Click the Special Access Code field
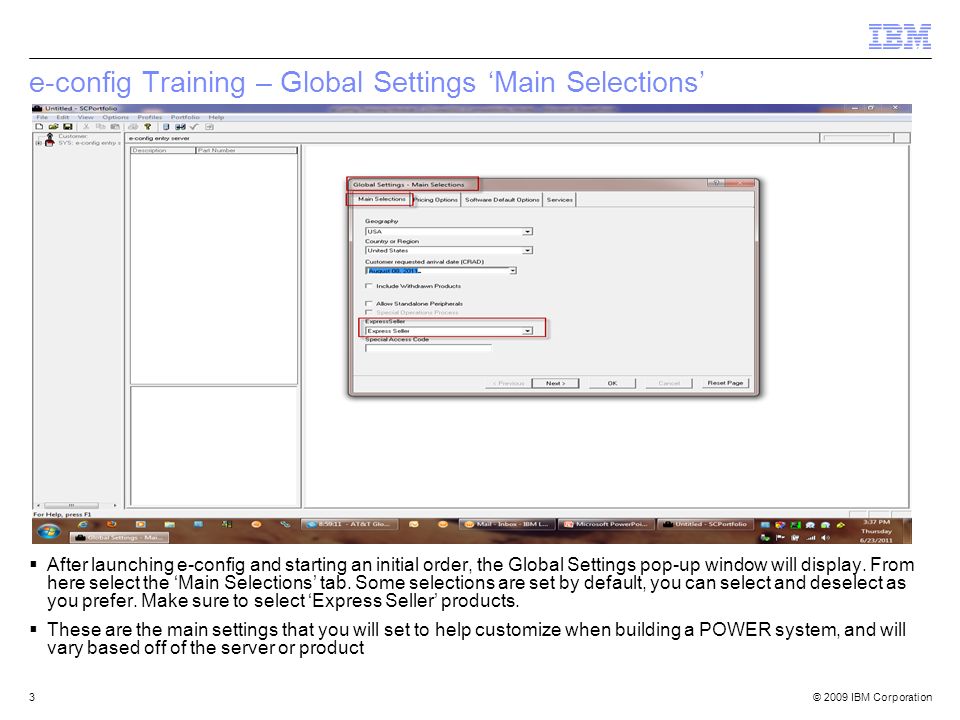960x720 pixels. point(428,348)
